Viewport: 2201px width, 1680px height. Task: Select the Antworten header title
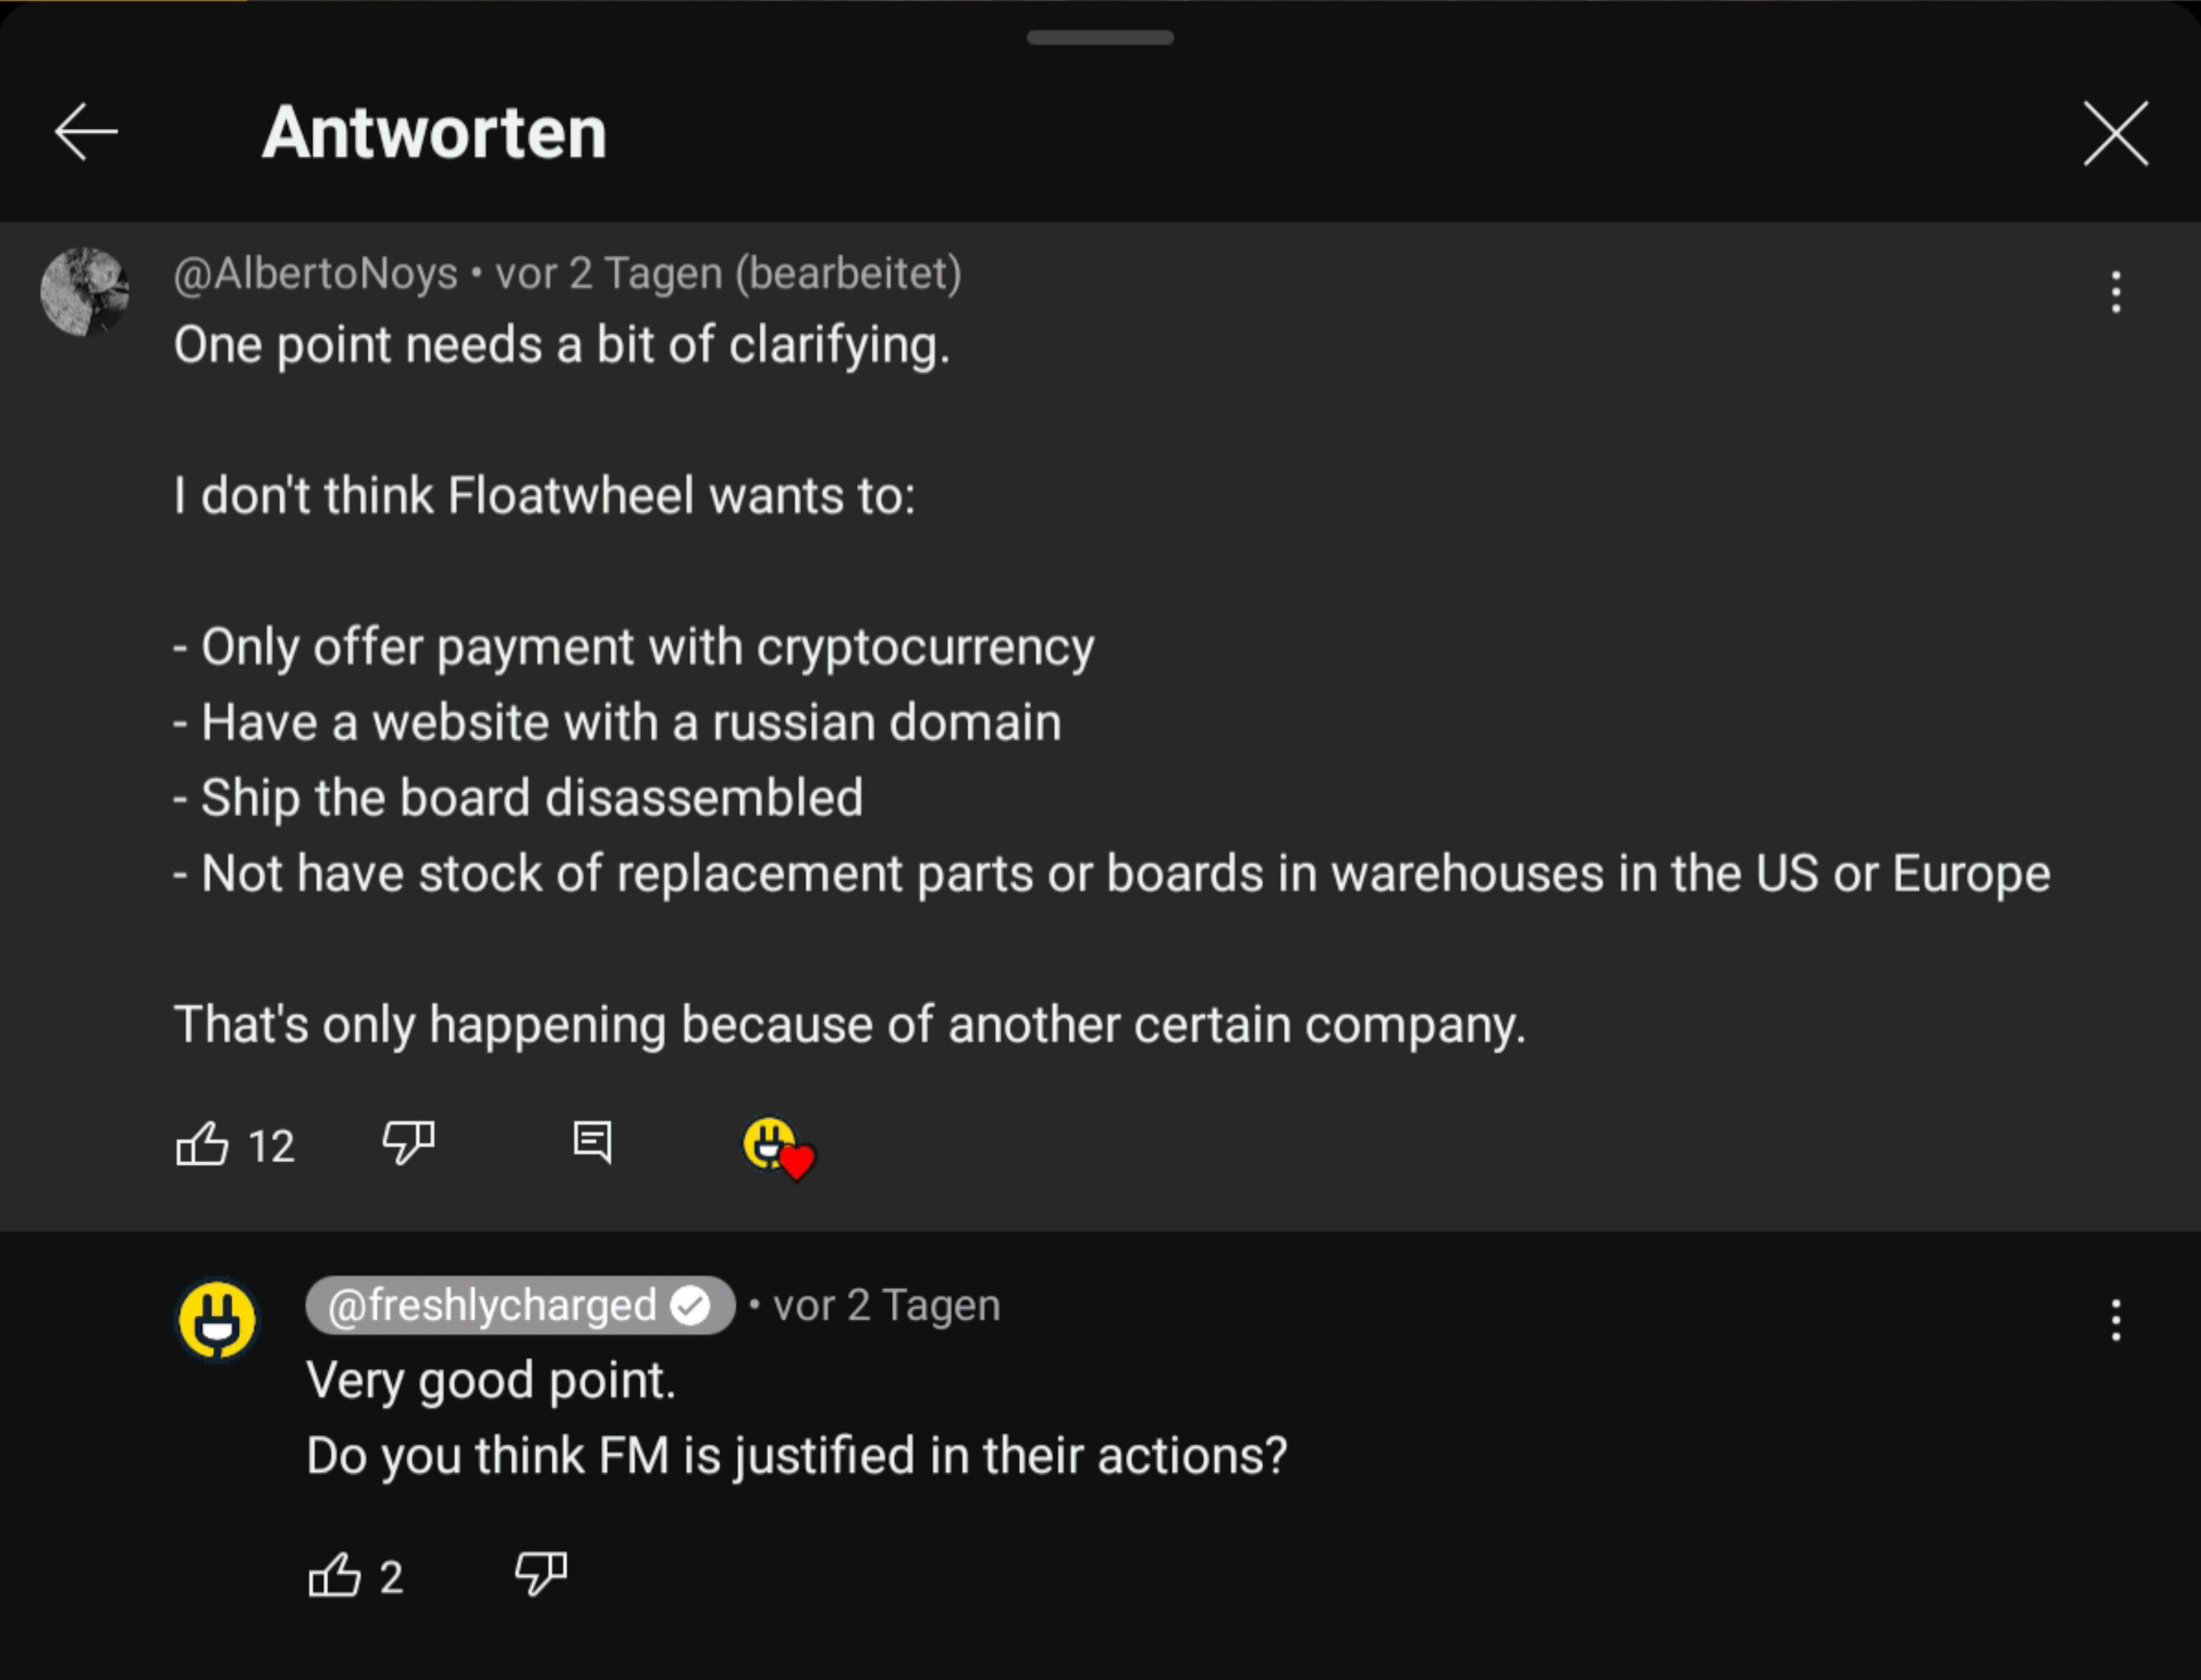tap(434, 132)
